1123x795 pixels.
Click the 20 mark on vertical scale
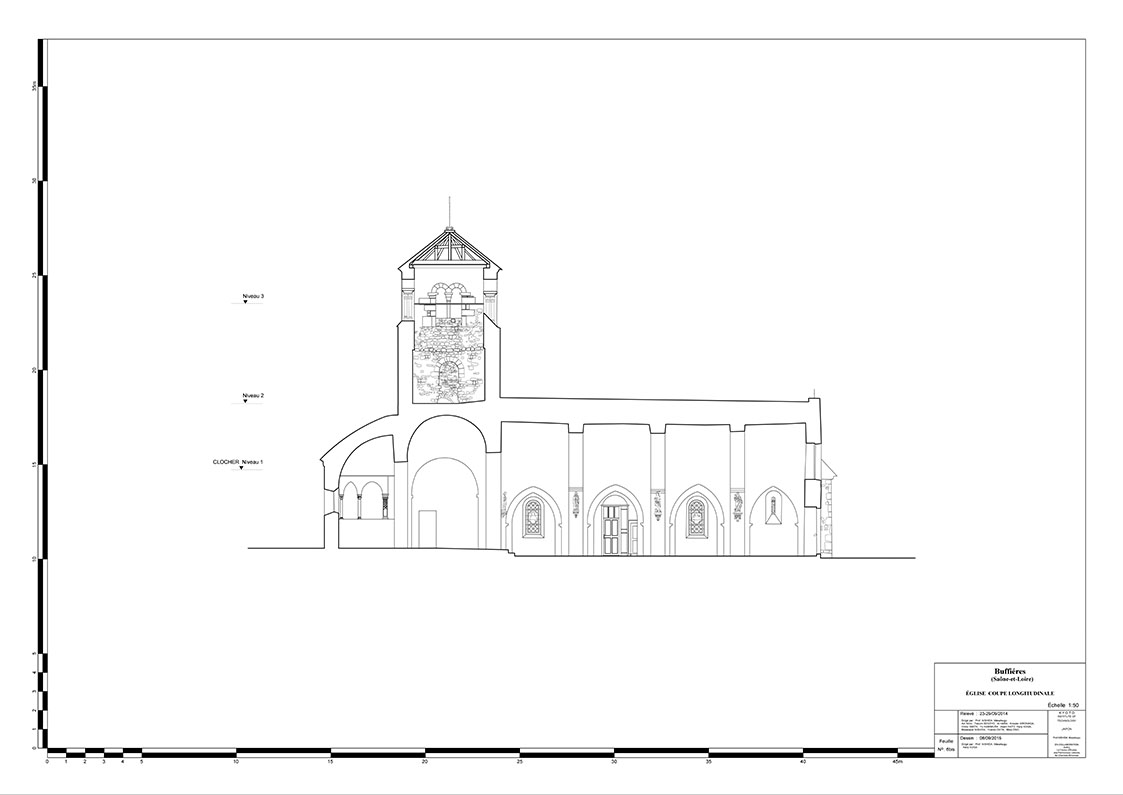(x=34, y=369)
